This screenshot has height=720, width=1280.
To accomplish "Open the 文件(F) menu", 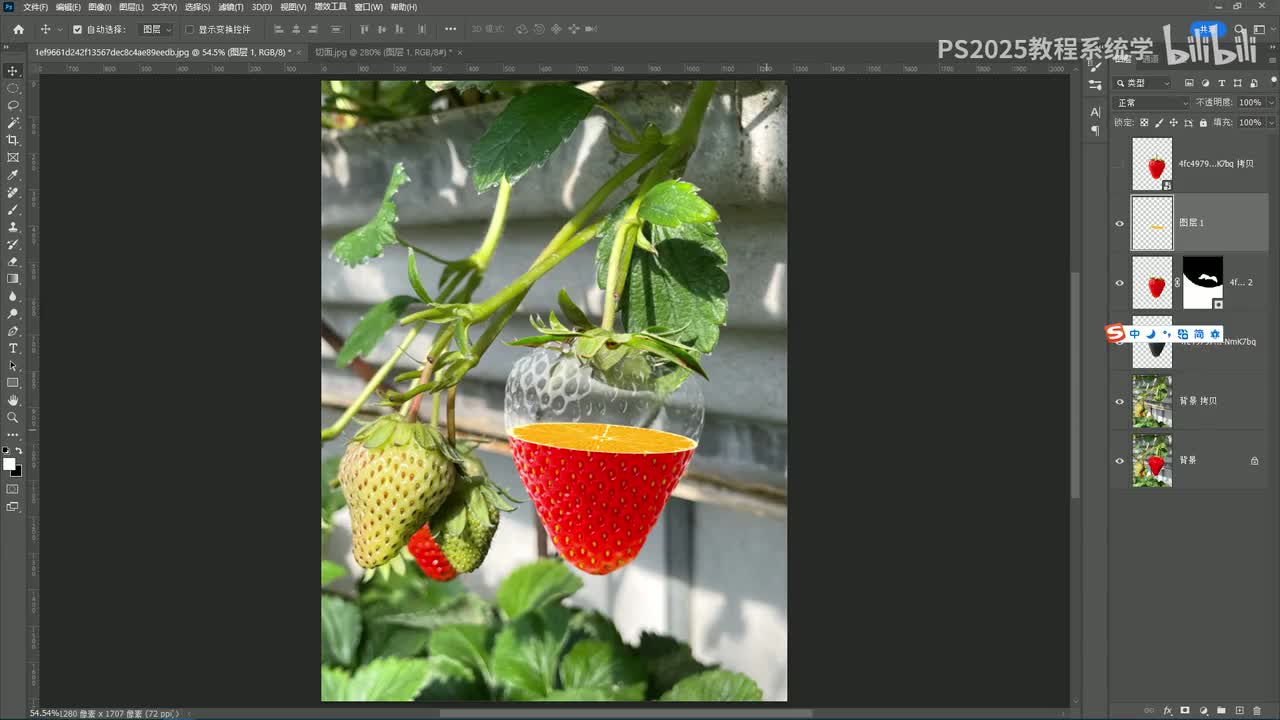I will coord(35,7).
